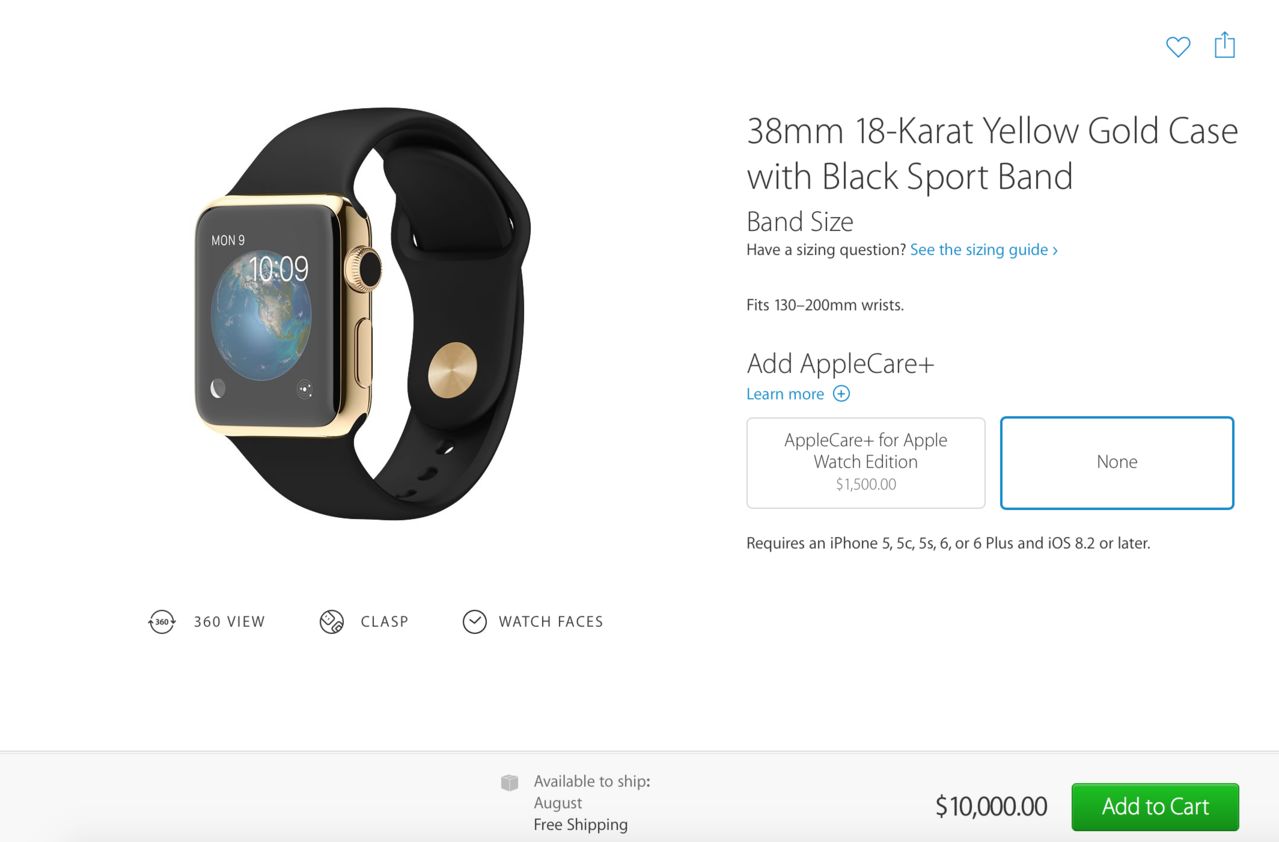Viewport: 1279px width, 842px height.
Task: Click the gold band pin on strap
Action: click(x=452, y=371)
